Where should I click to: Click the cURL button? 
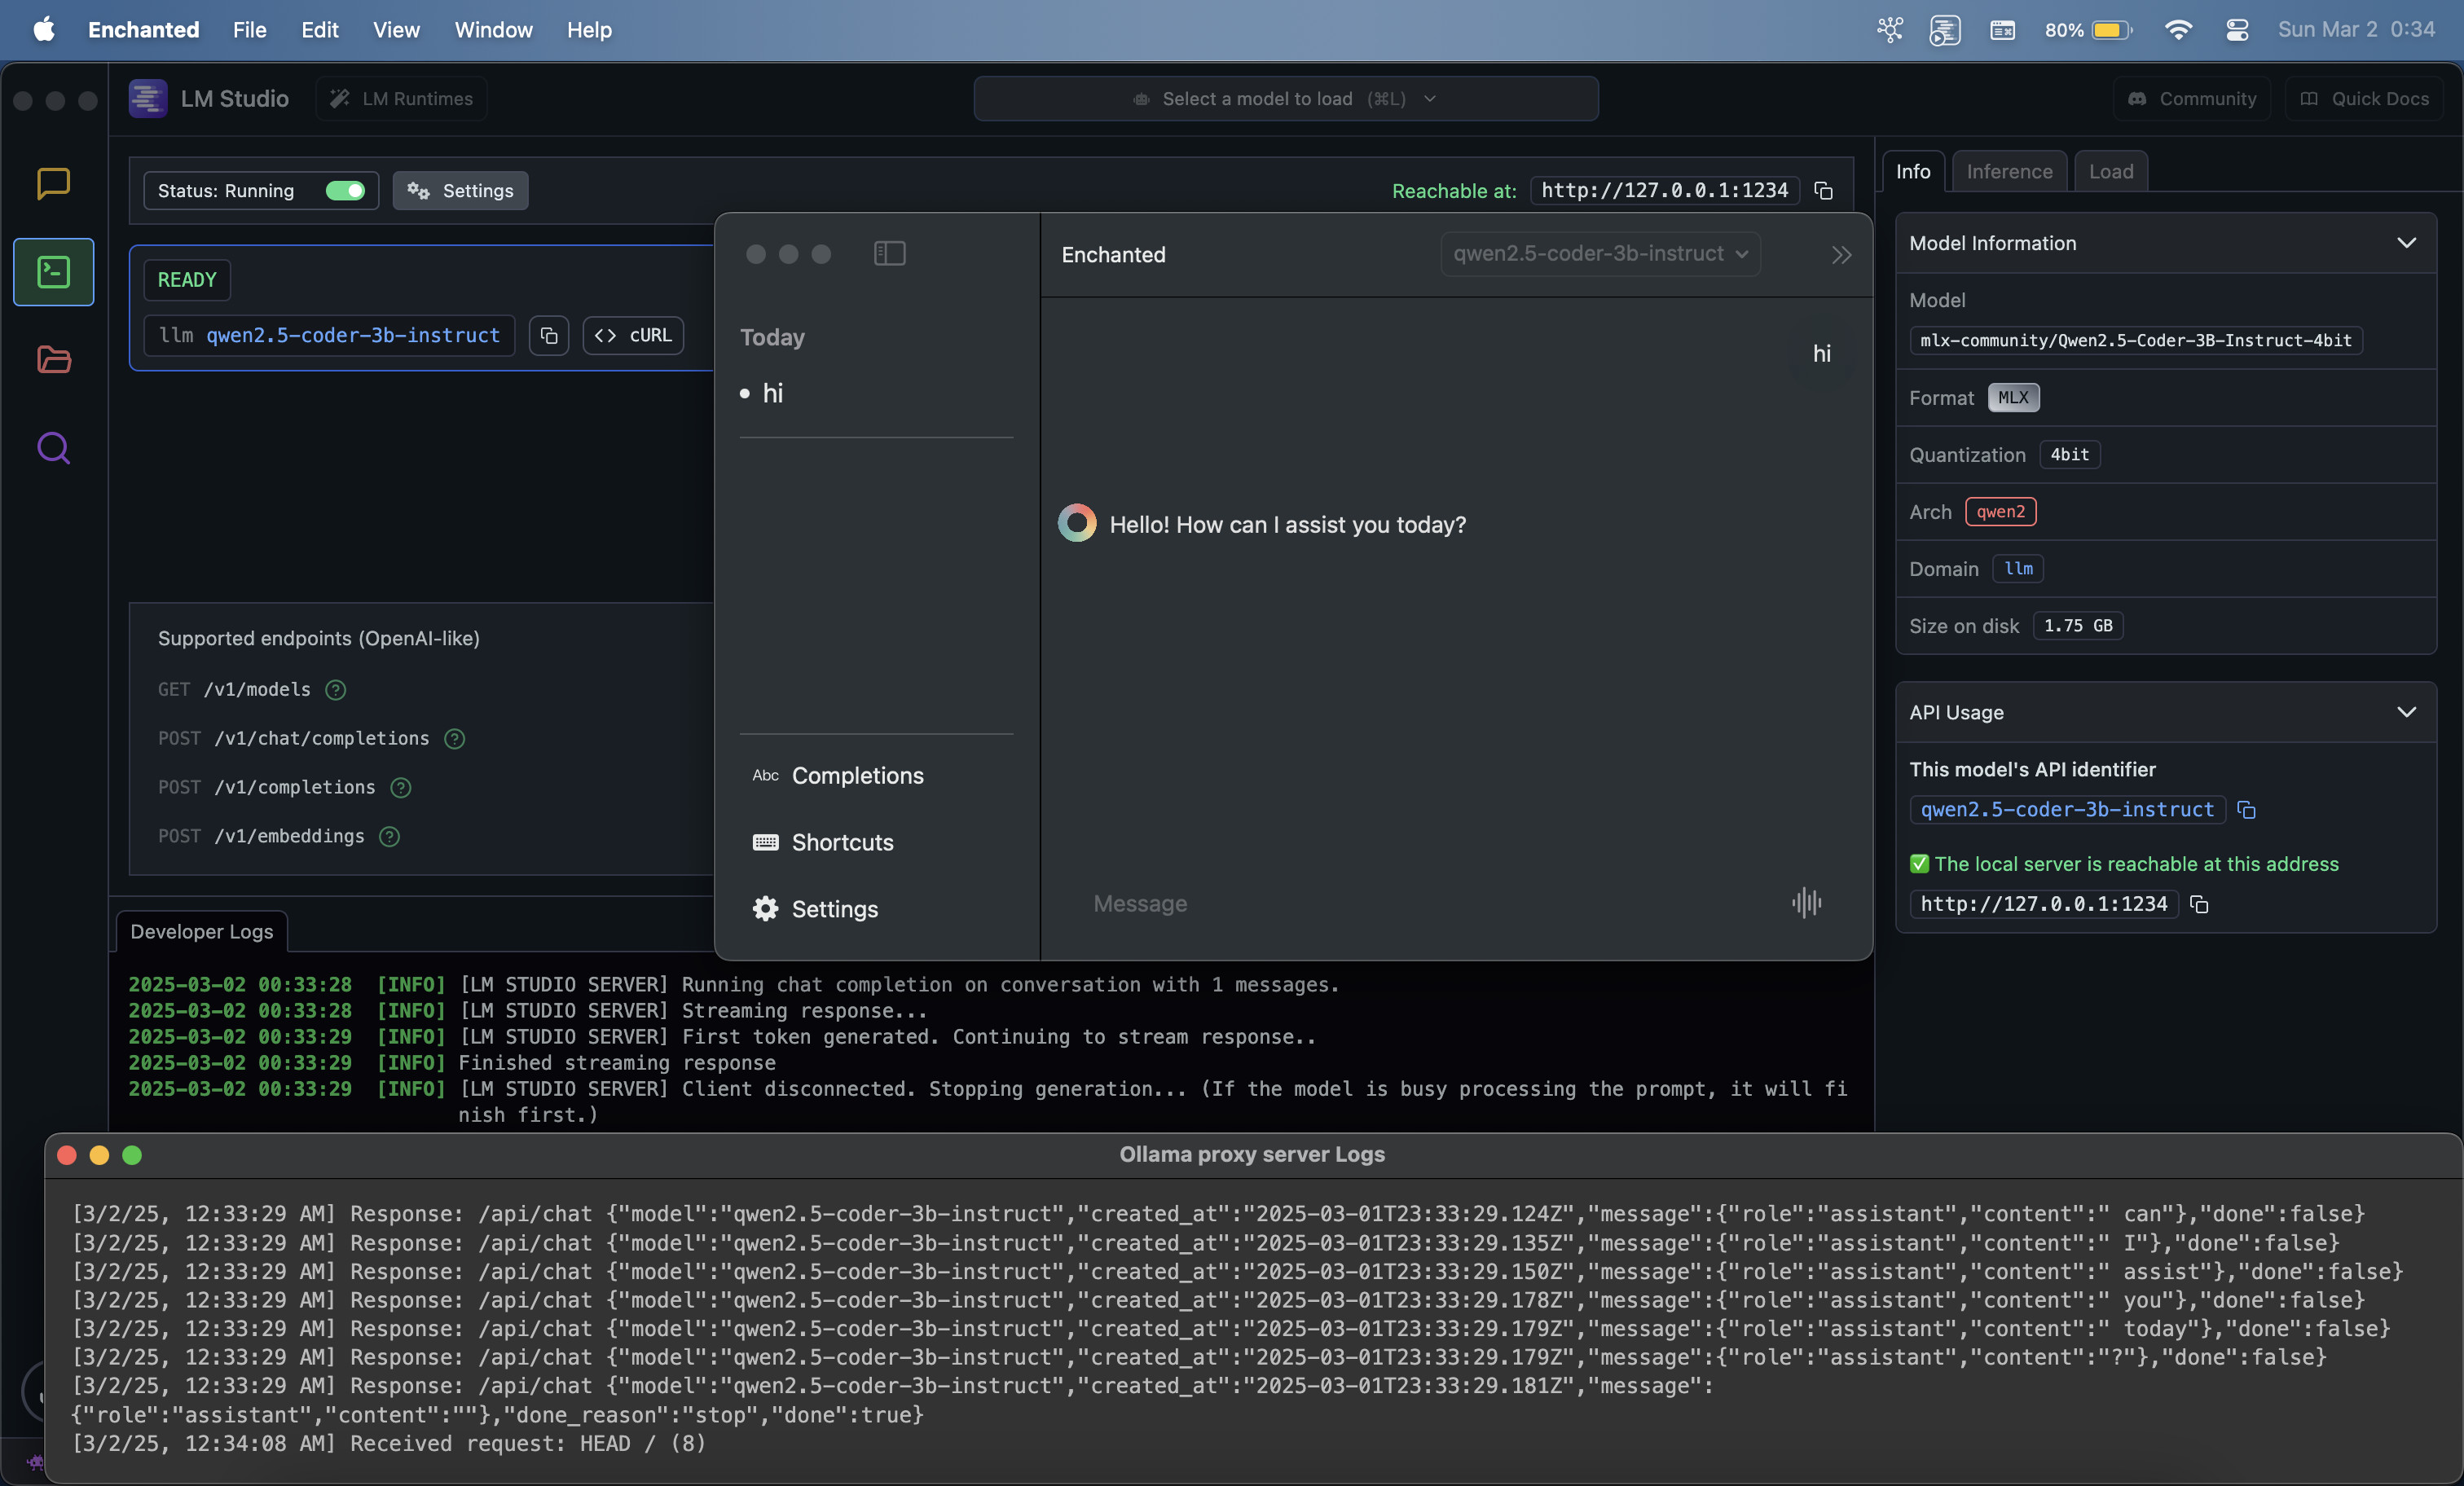tap(633, 336)
